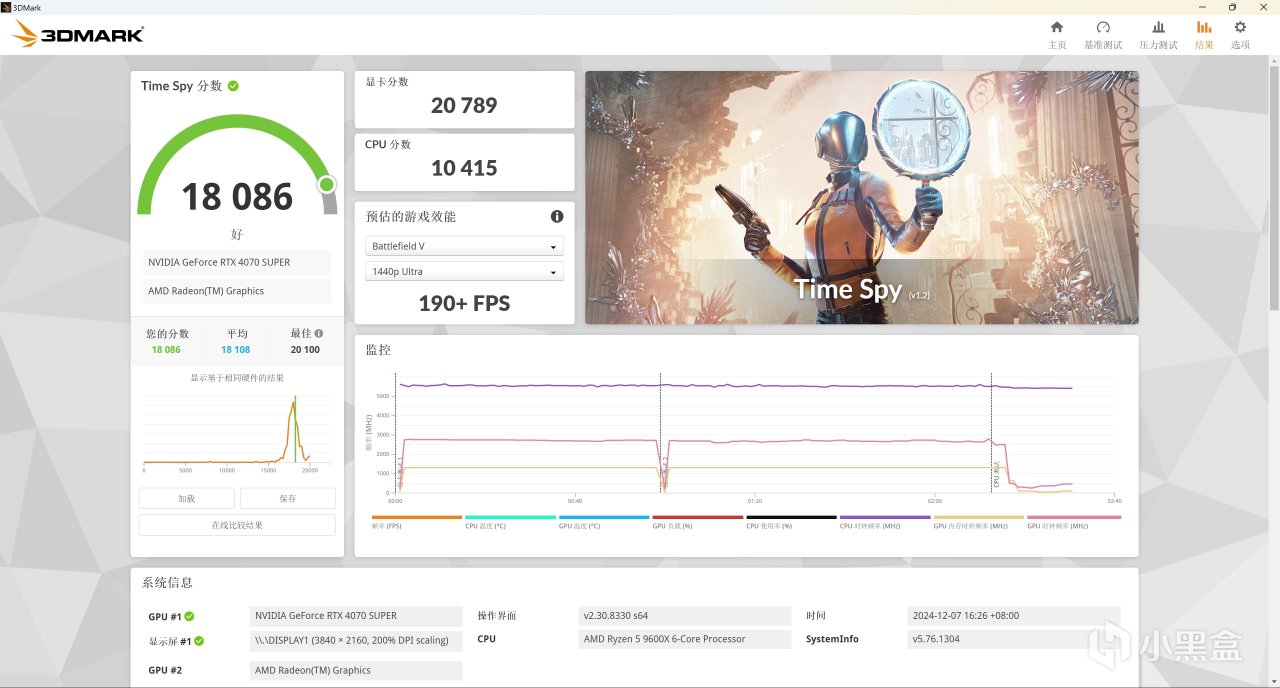1280x688 pixels.
Task: Click the AMD Ryzen 5 9600X CPU field
Action: point(685,639)
